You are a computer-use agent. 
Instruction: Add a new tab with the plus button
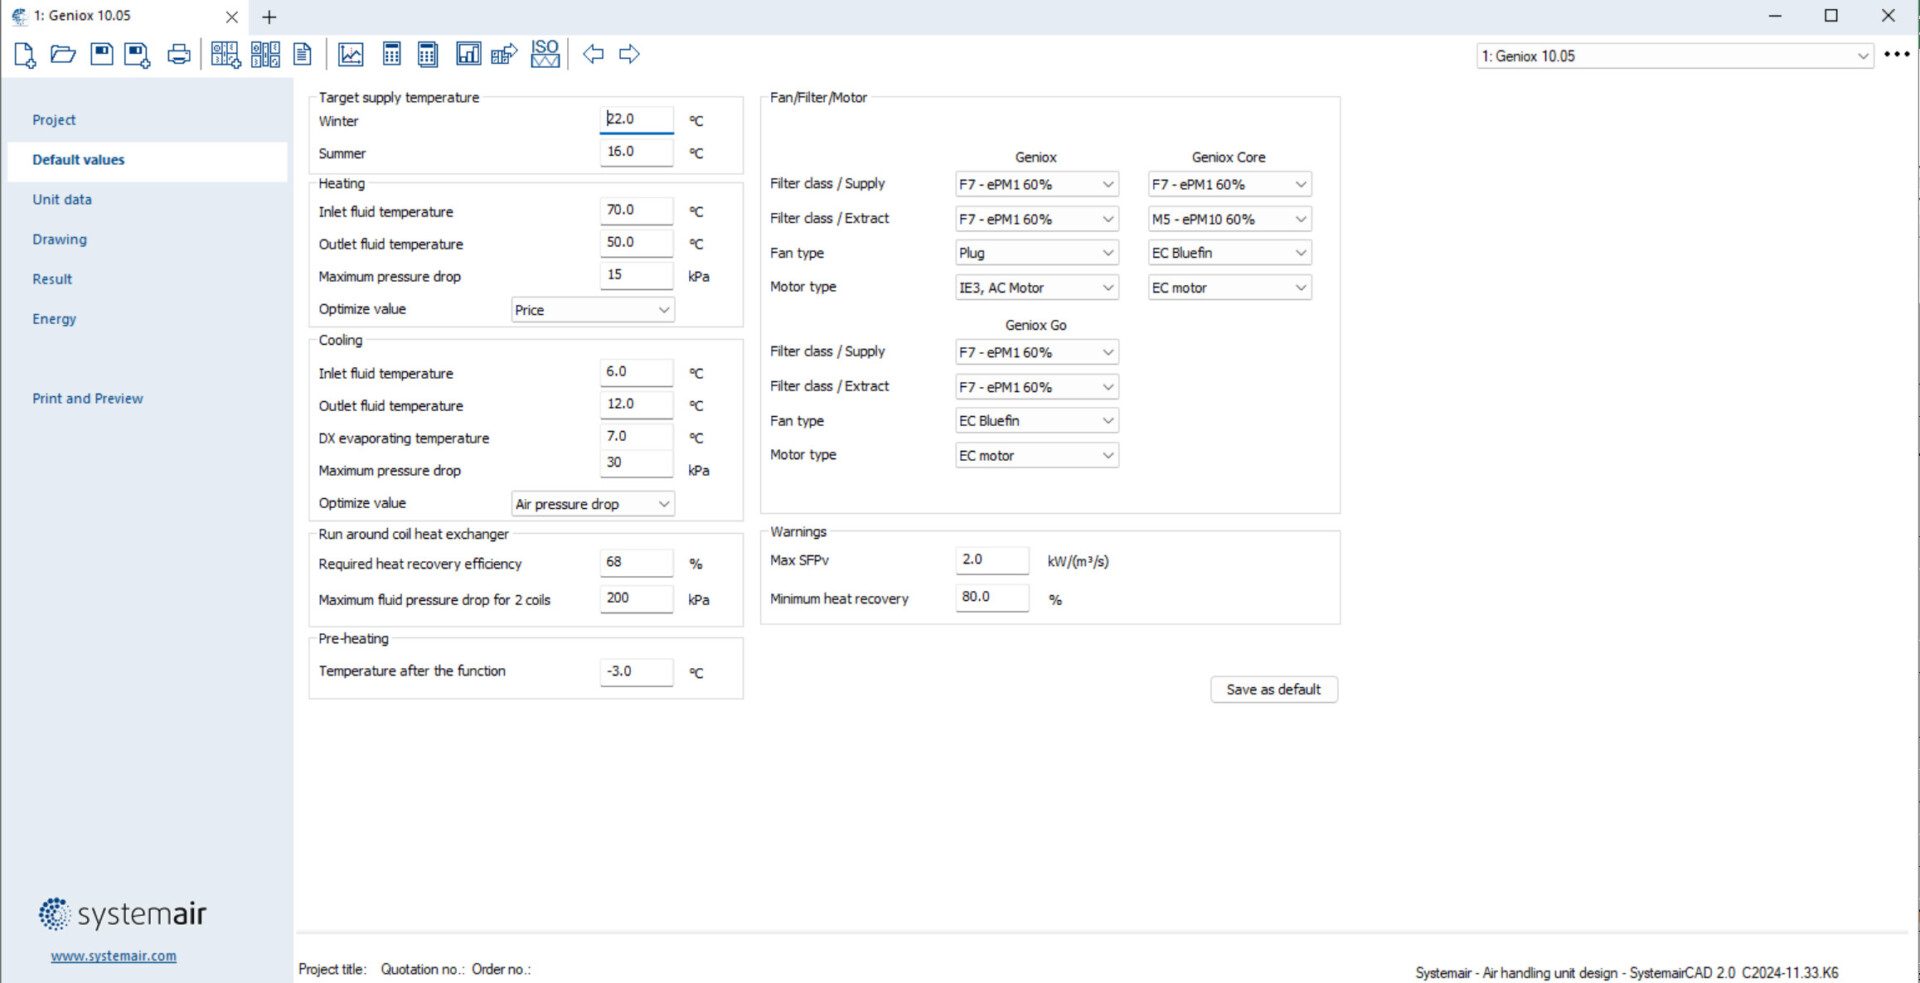click(269, 17)
